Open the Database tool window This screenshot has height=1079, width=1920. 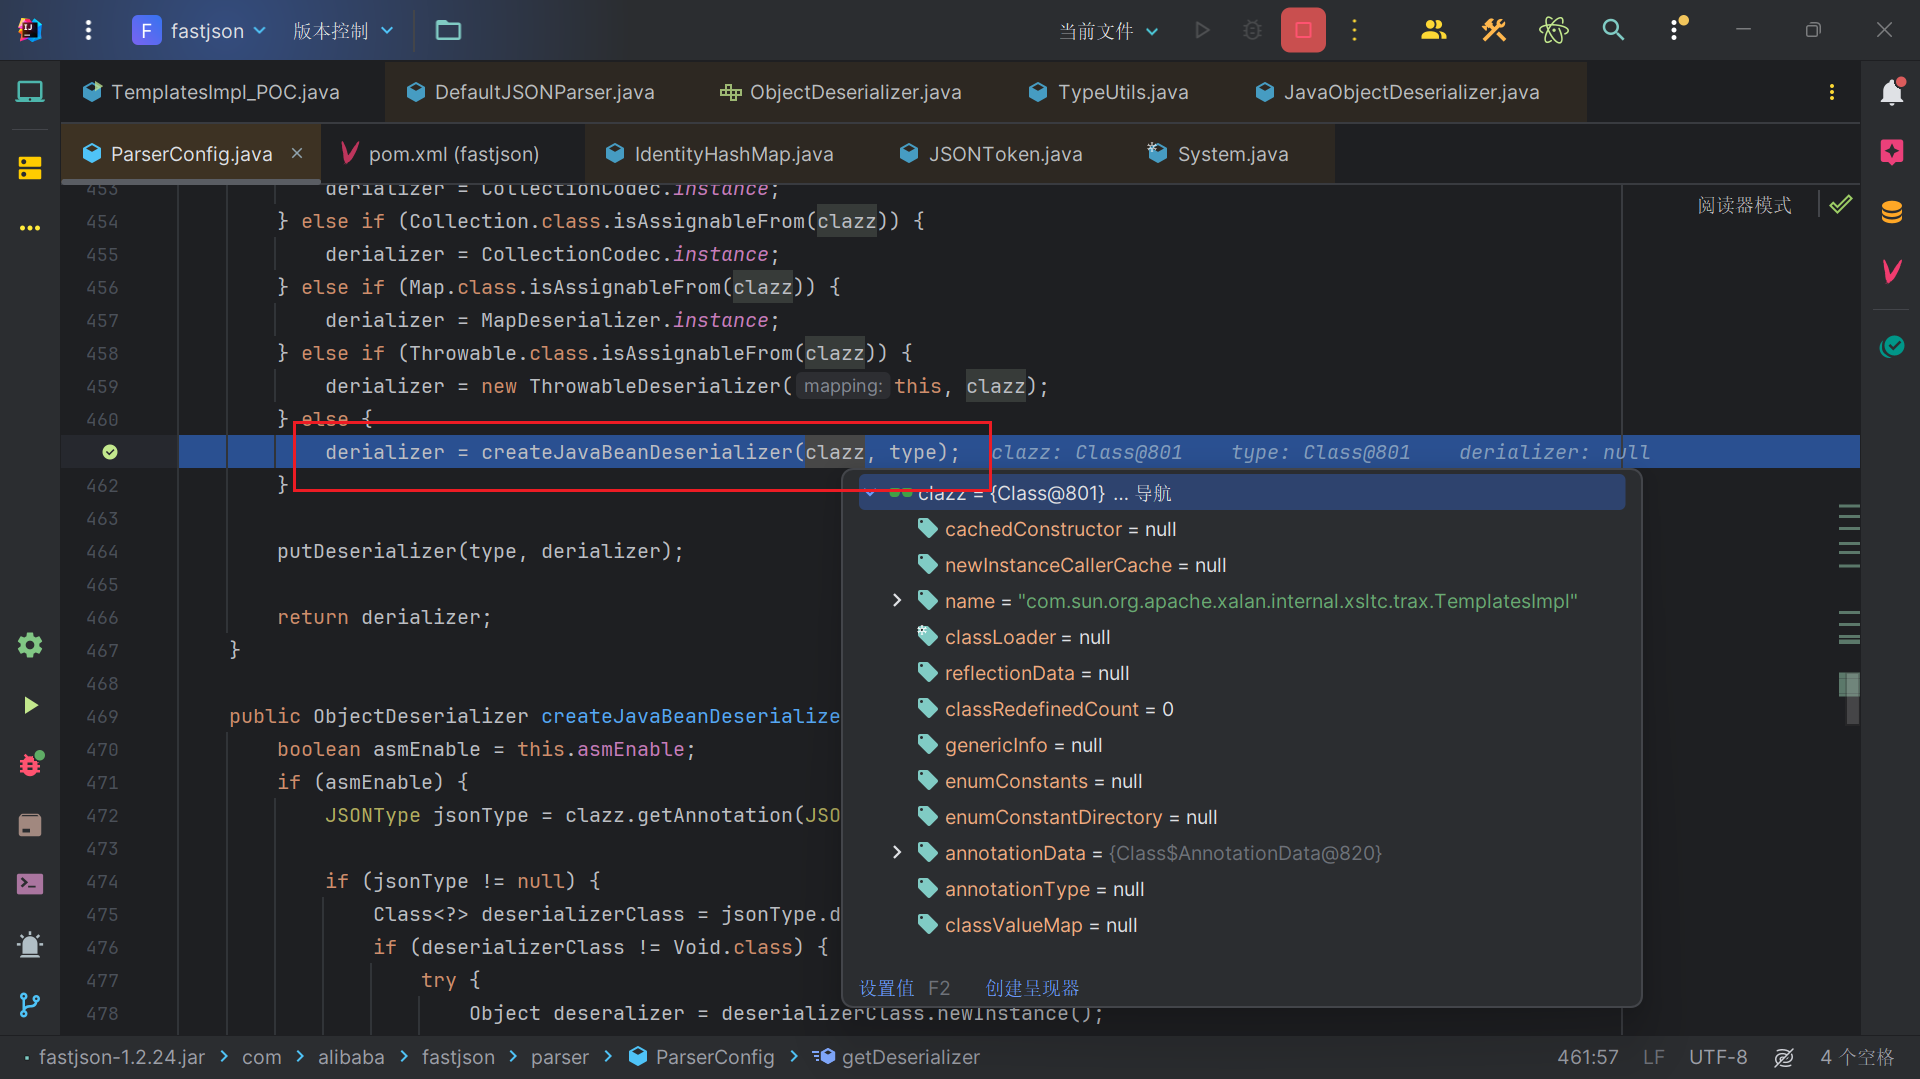1892,212
